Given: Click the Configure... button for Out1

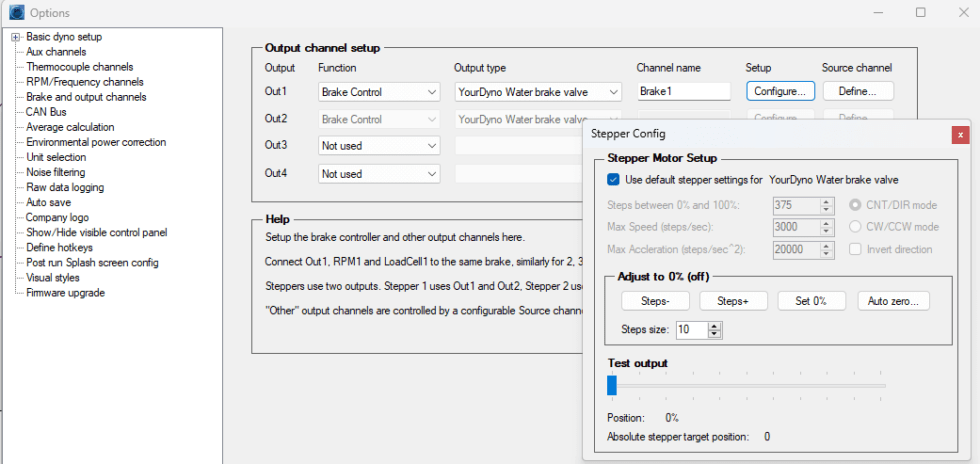Looking at the screenshot, I should 780,91.
